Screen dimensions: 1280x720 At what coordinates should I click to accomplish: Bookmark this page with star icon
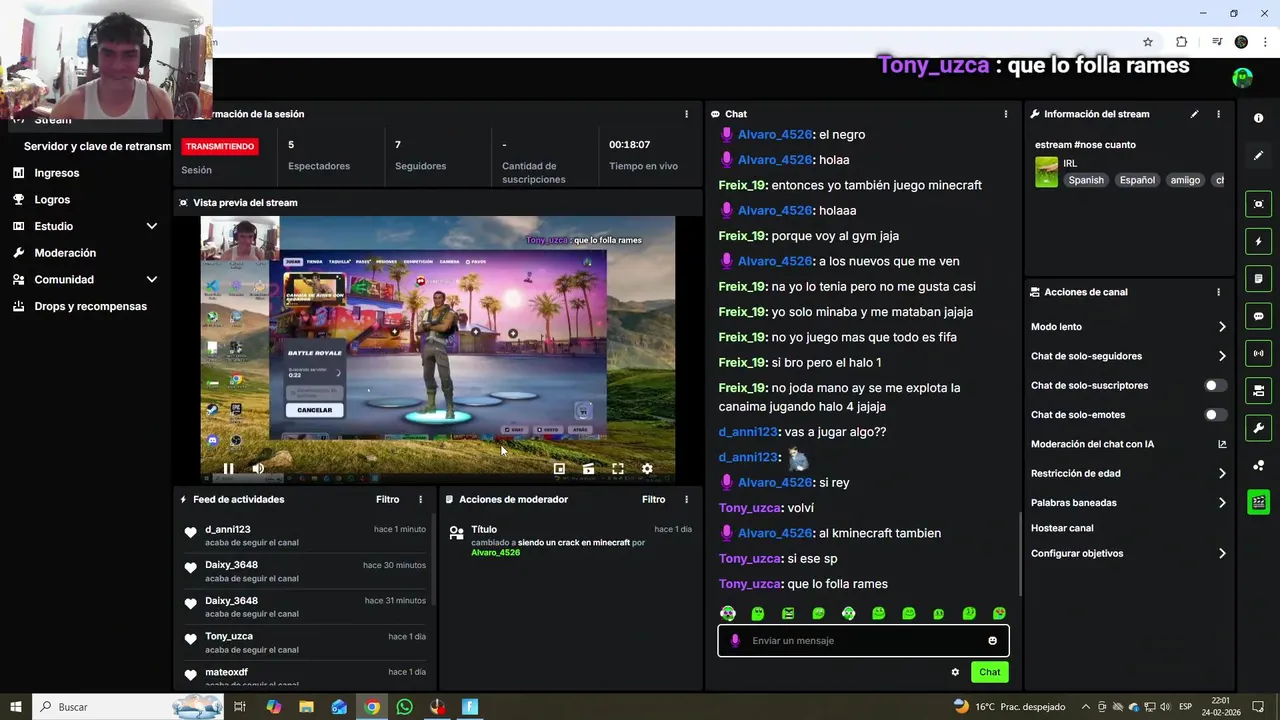(x=1148, y=42)
